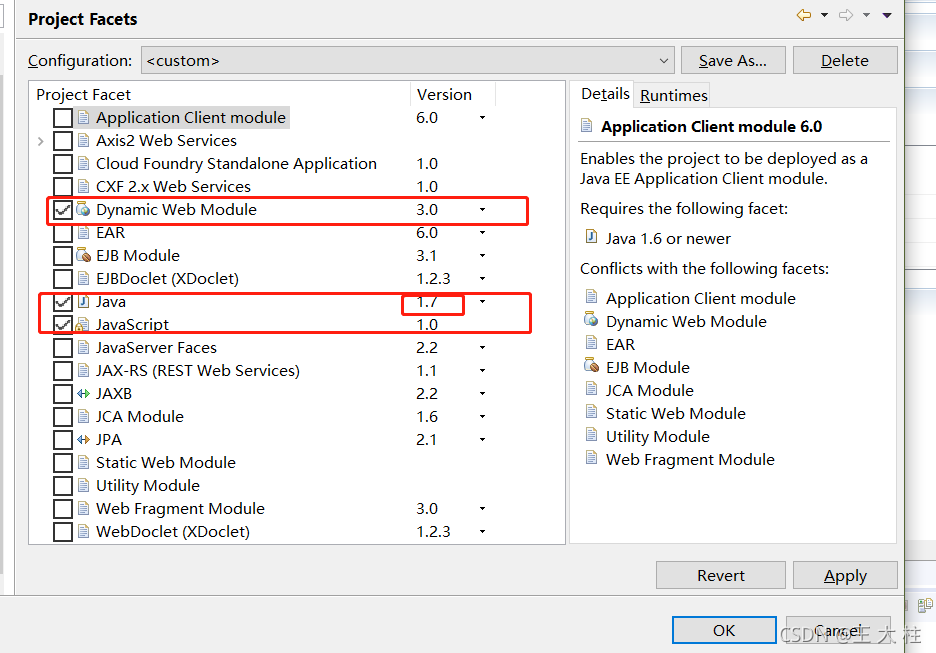The height and width of the screenshot is (653, 936).
Task: Switch to the Runtimes tab
Action: point(673,96)
